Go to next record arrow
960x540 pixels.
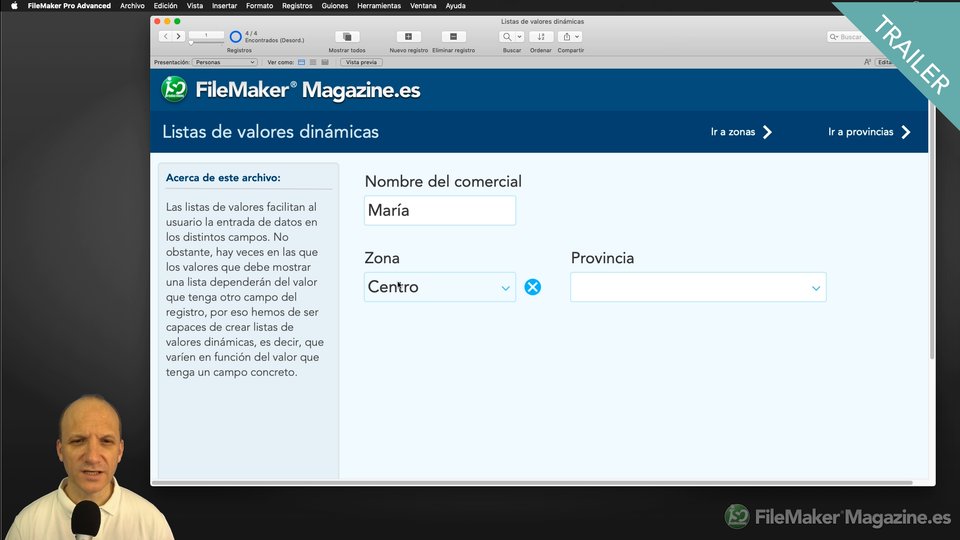(178, 37)
